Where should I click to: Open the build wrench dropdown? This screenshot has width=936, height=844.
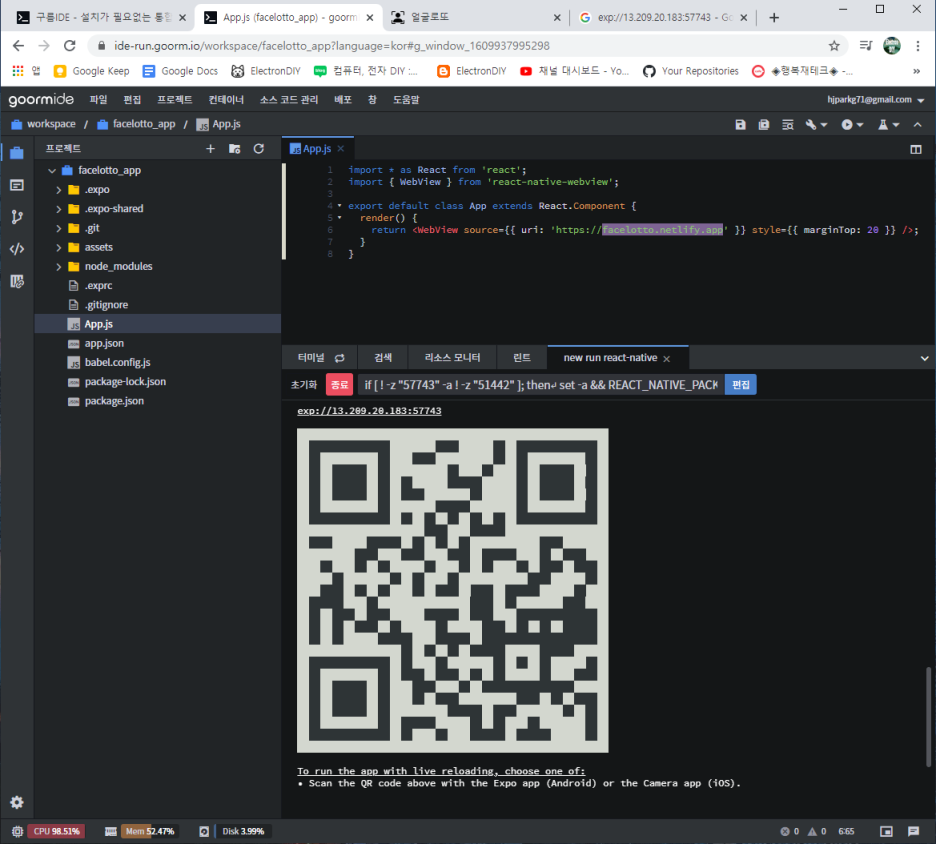tap(816, 124)
